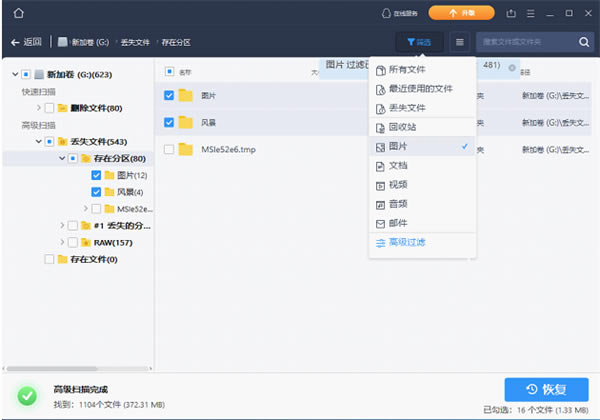
Task: Expand the RAW(157) tree node
Action: point(62,242)
